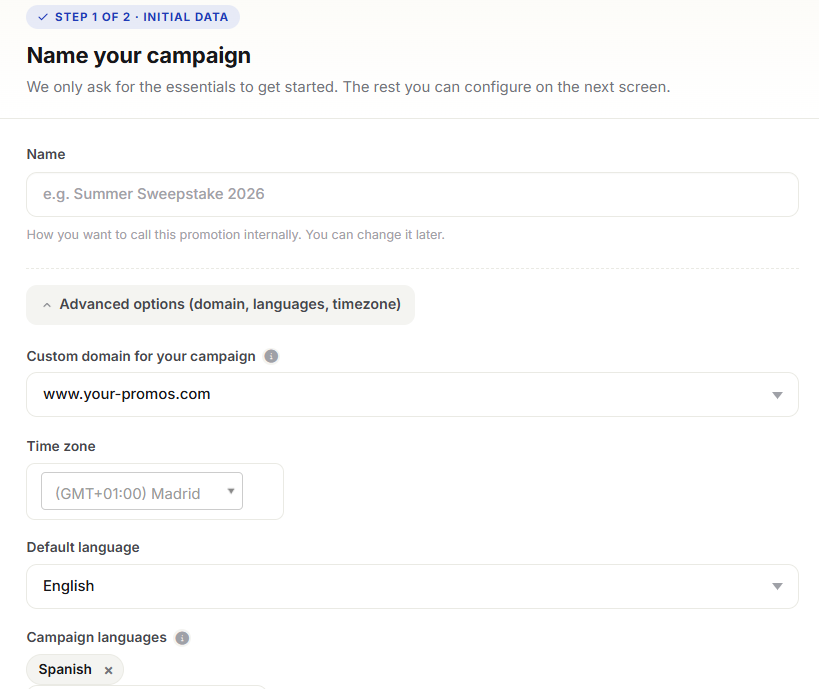The height and width of the screenshot is (689, 819).
Task: Click the small triangle on the Madrid time zone select
Action: [x=231, y=491]
